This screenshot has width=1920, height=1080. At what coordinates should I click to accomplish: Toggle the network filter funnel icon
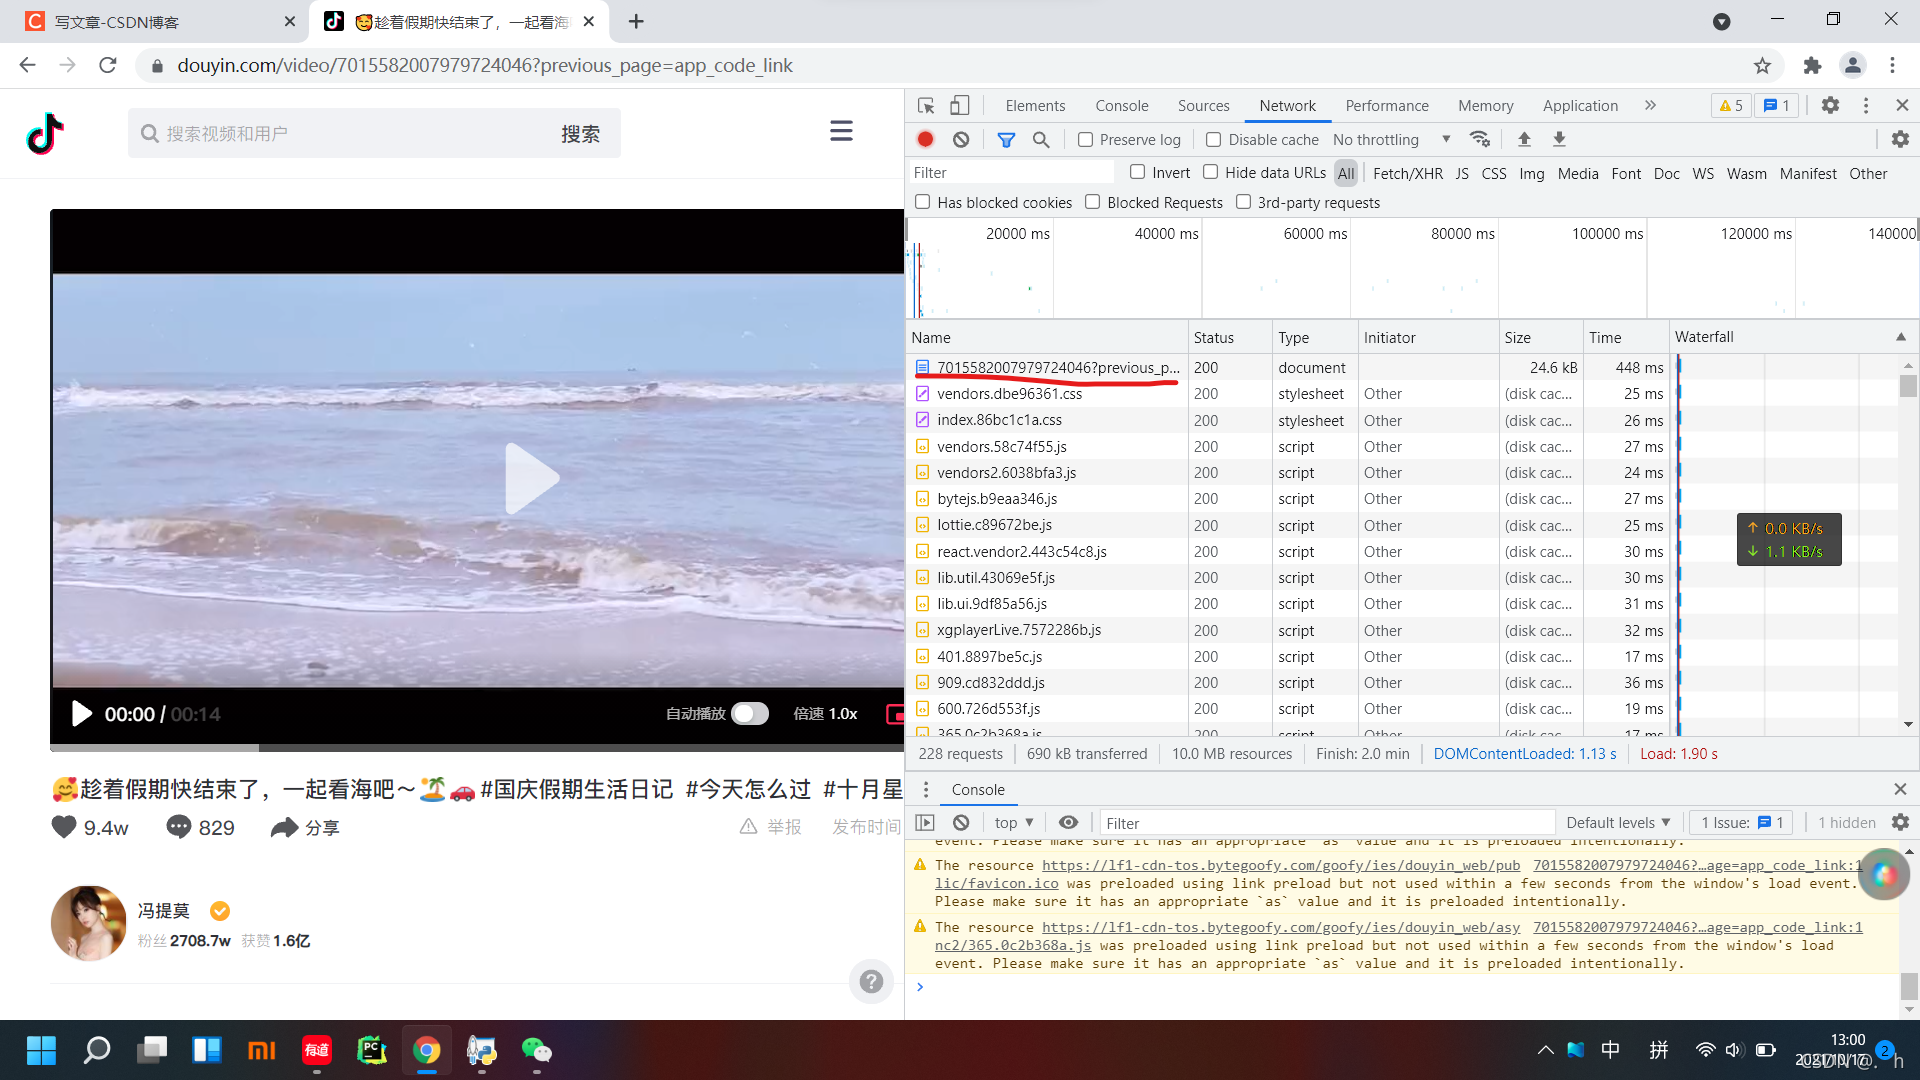tap(1006, 139)
